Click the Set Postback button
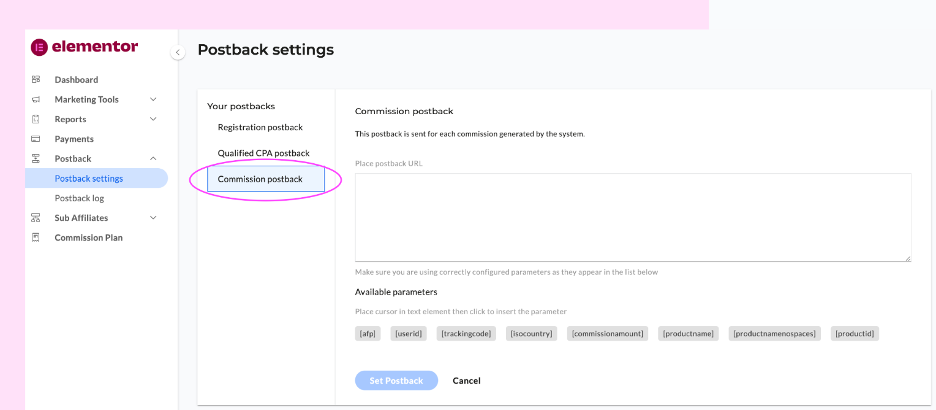The height and width of the screenshot is (410, 936). (396, 381)
